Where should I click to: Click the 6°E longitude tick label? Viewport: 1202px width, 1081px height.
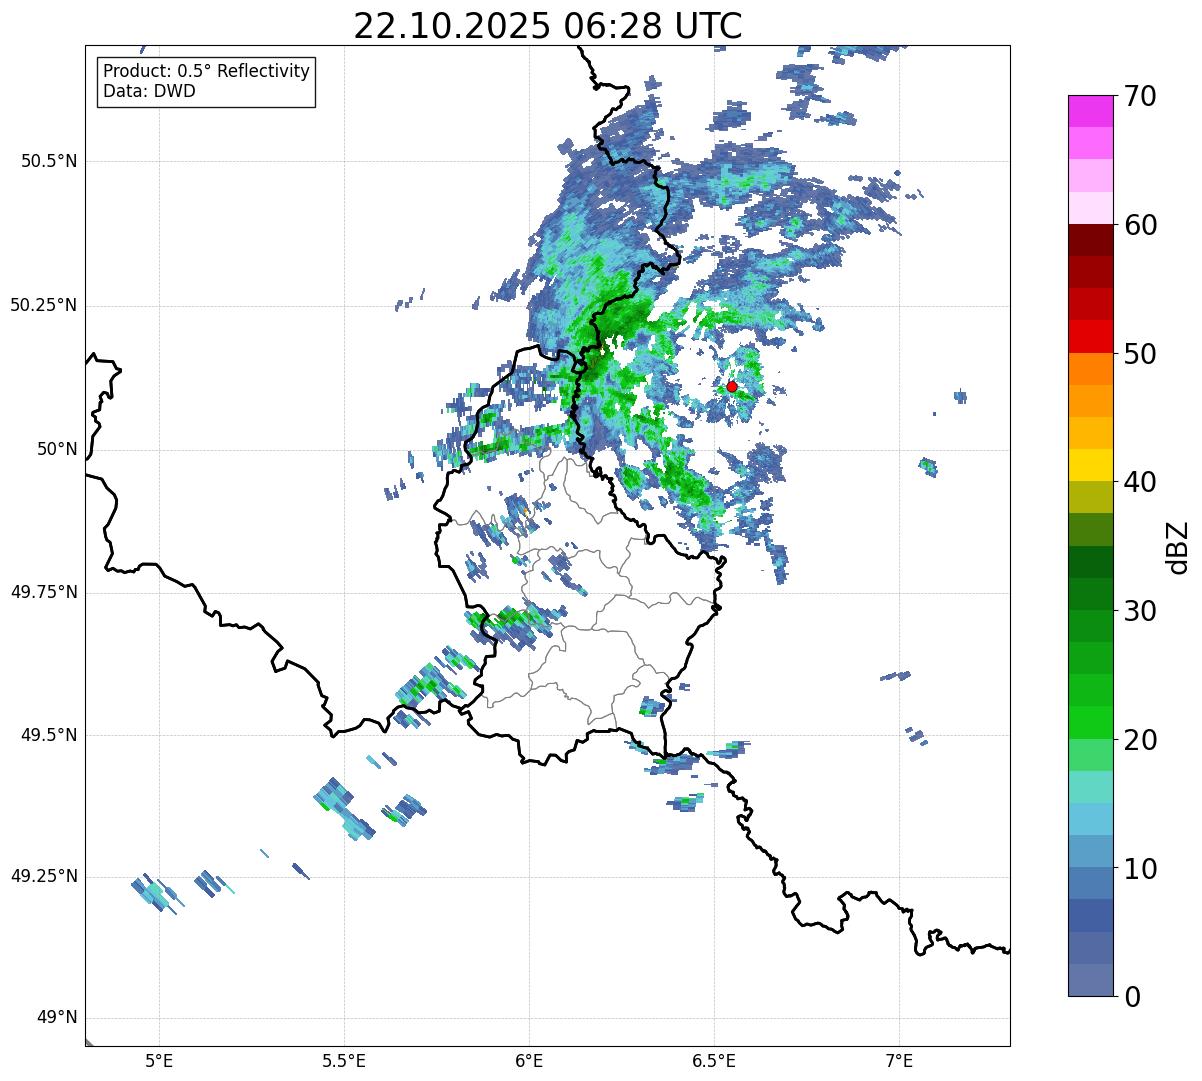click(529, 1060)
